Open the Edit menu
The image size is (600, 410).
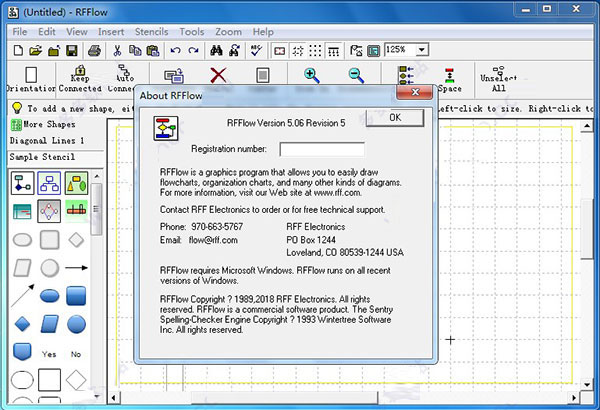click(x=47, y=32)
